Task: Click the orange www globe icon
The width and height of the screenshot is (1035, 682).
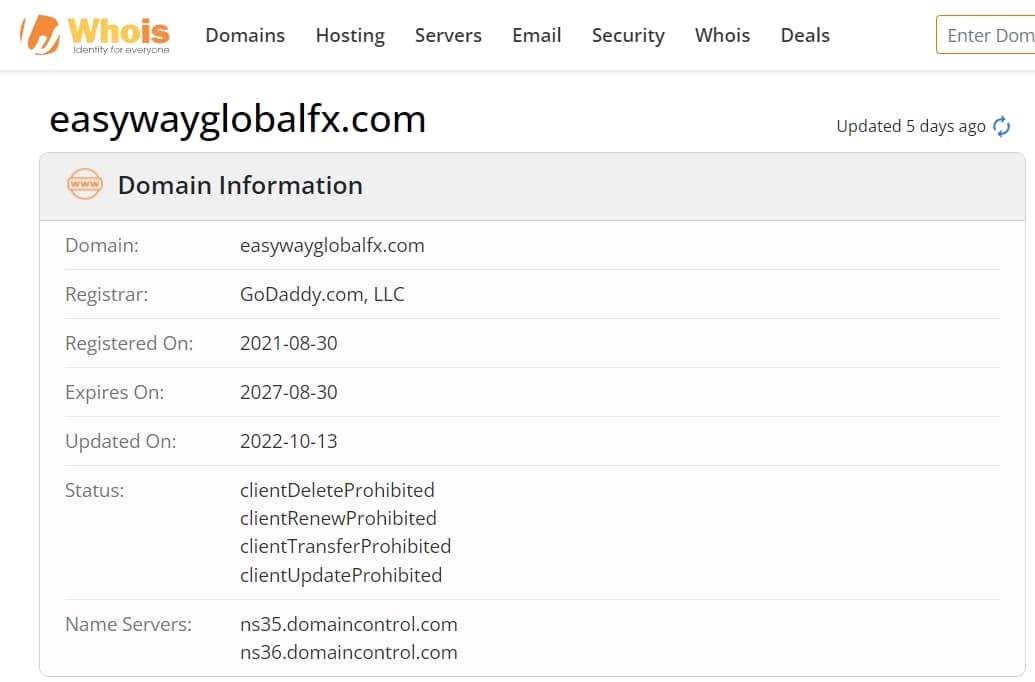Action: [x=84, y=184]
